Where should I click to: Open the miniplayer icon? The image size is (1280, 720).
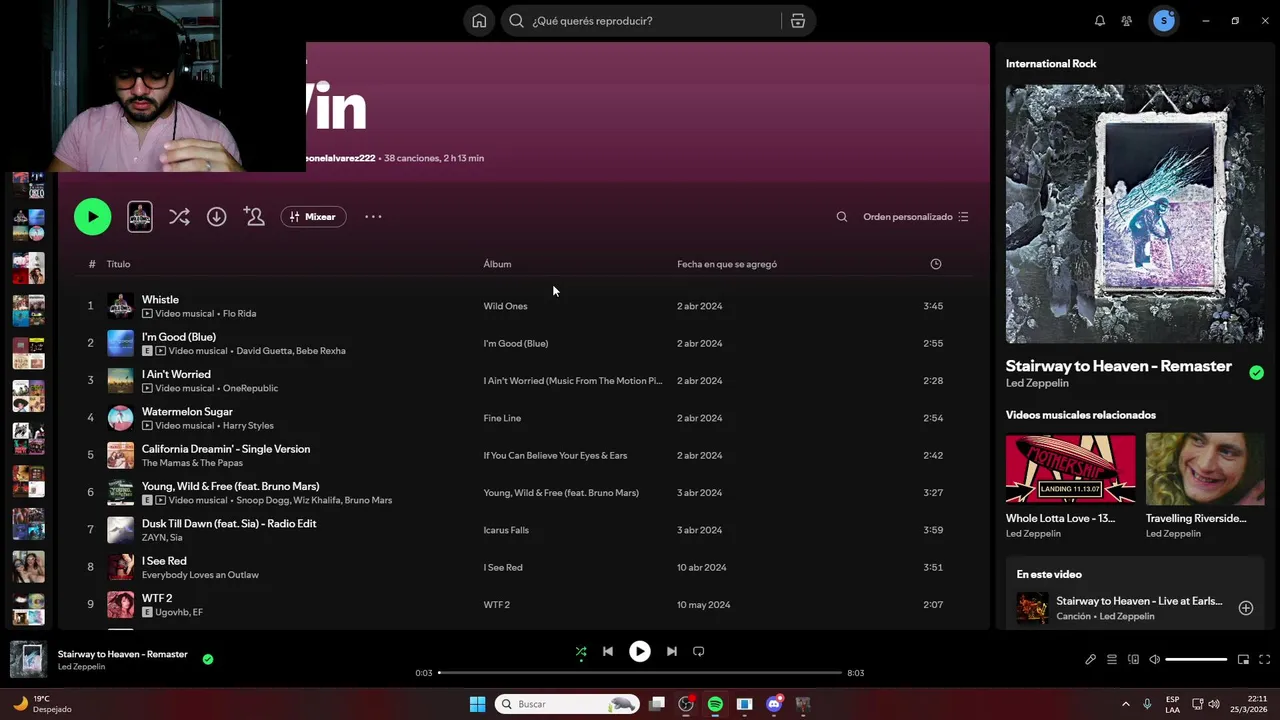pyautogui.click(x=1244, y=660)
